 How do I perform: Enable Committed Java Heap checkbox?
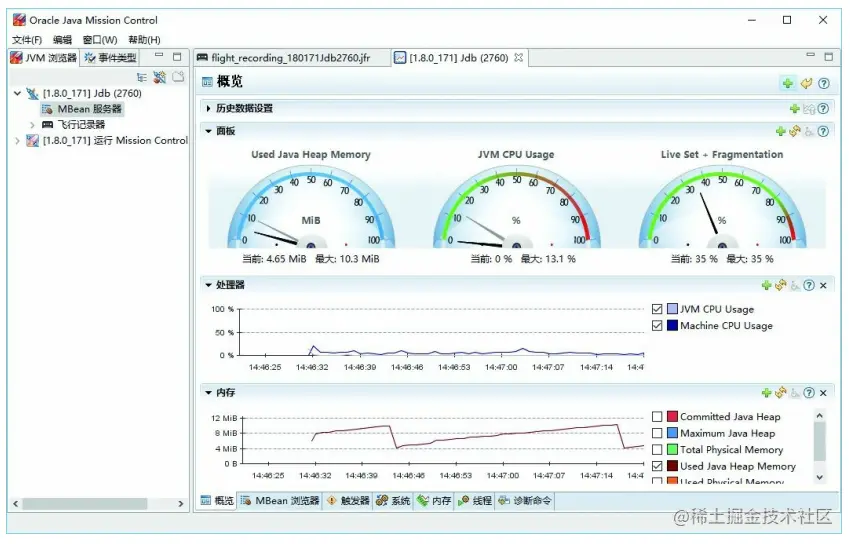tap(657, 417)
